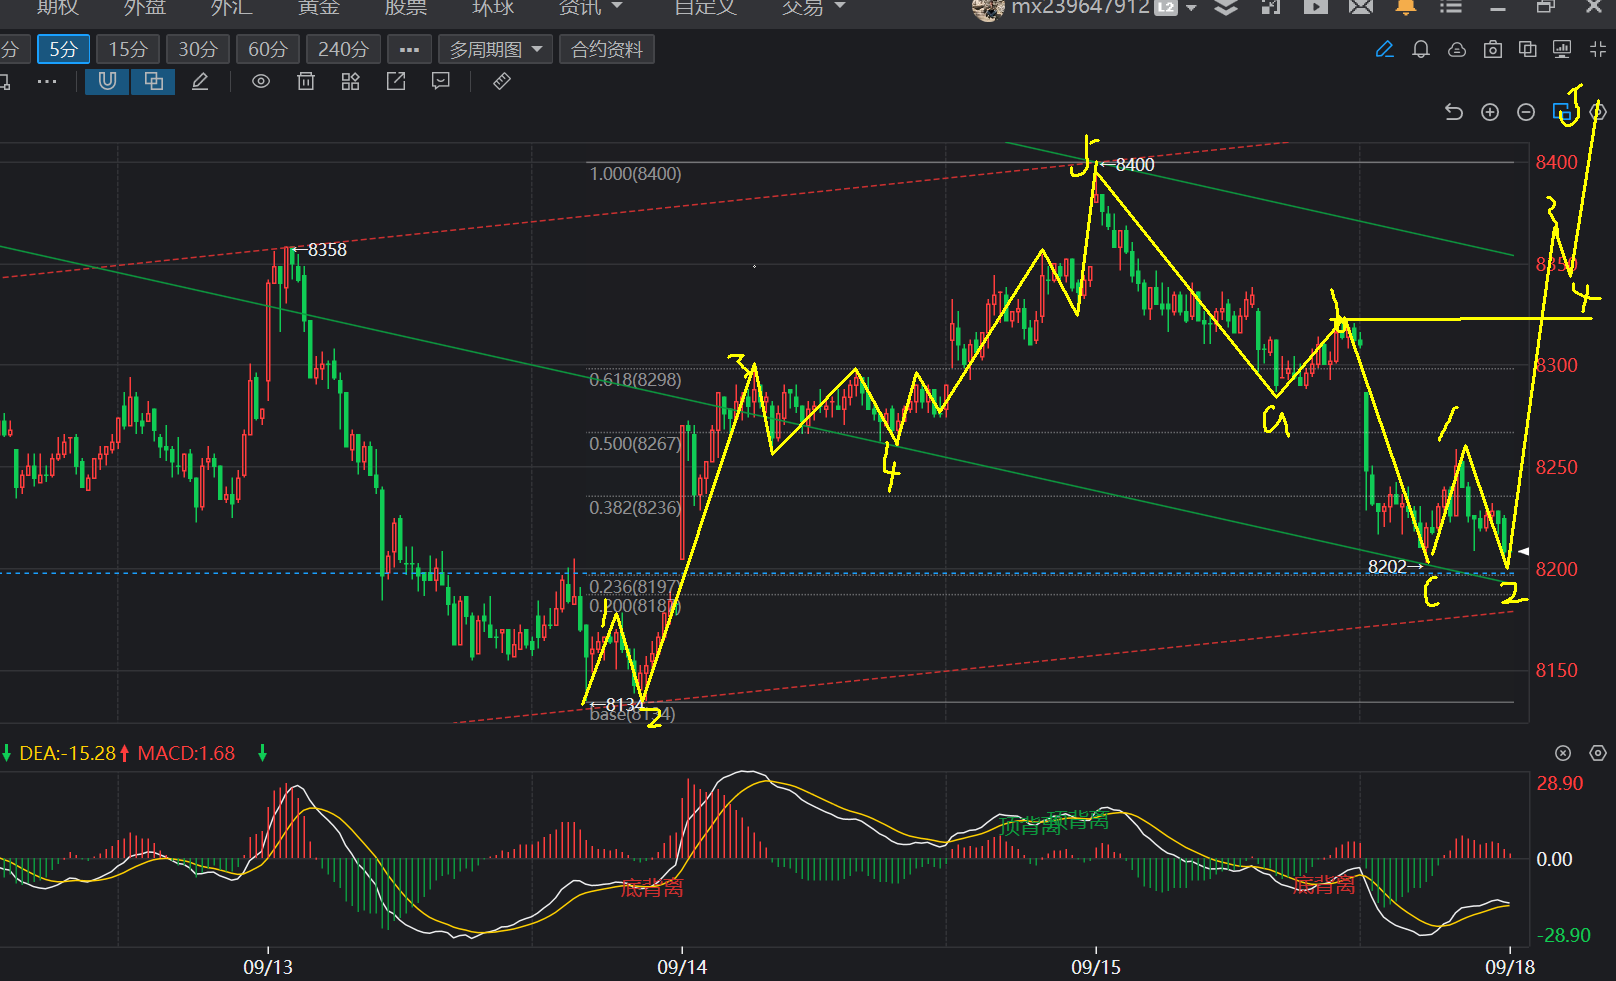Open the 期权 menu
The image size is (1616, 981).
(x=57, y=8)
